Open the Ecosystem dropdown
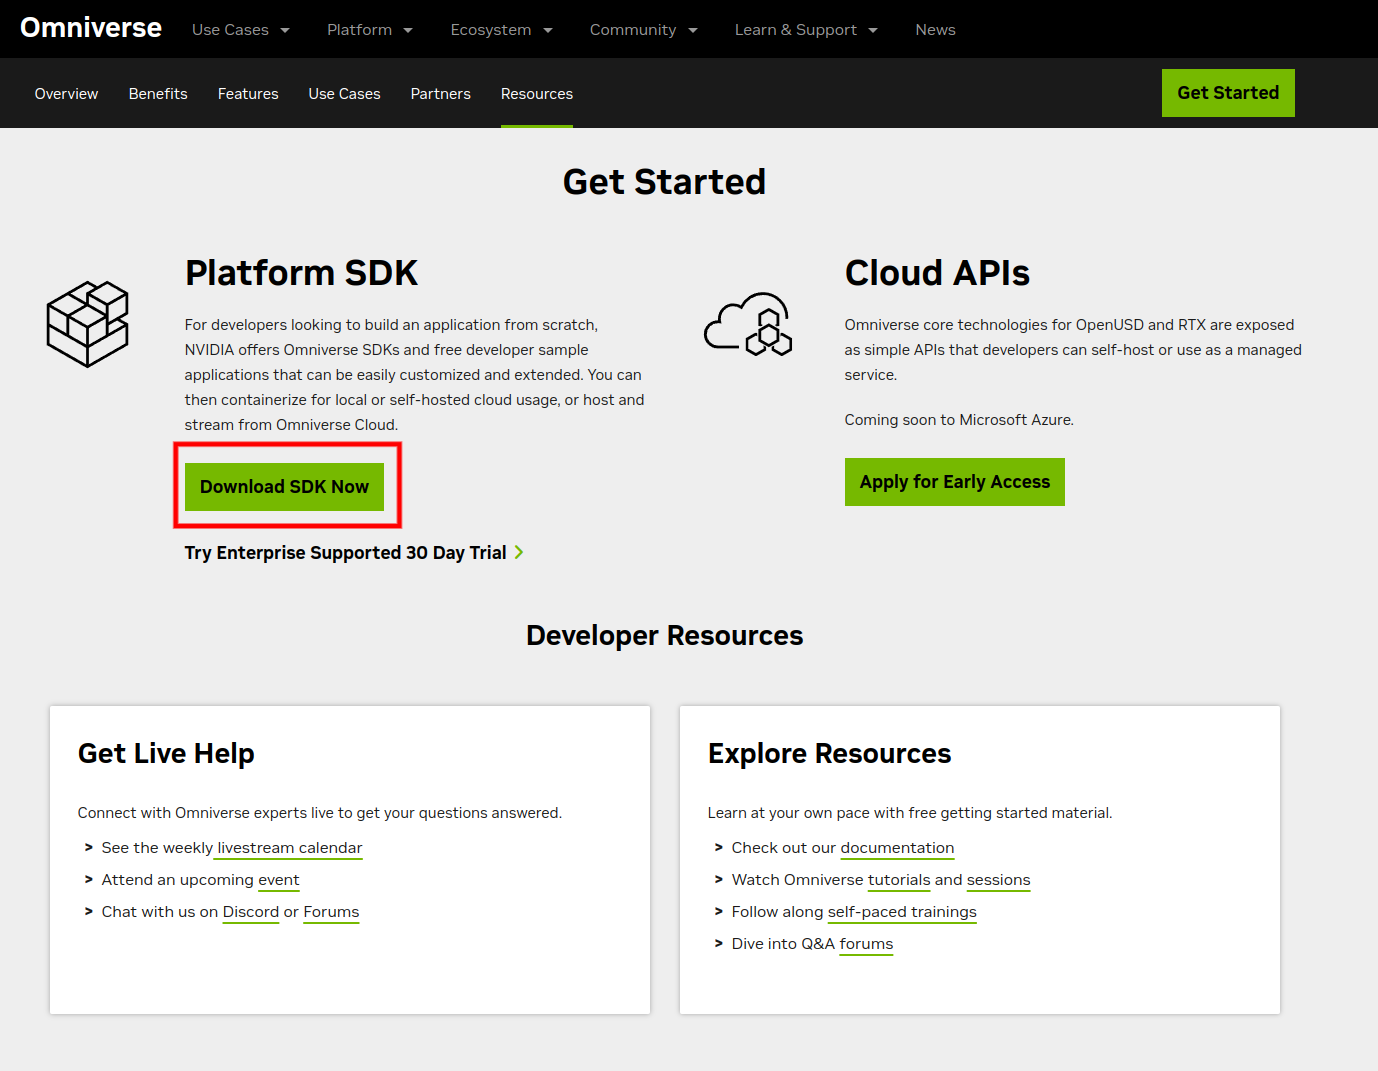The height and width of the screenshot is (1071, 1378). [502, 30]
